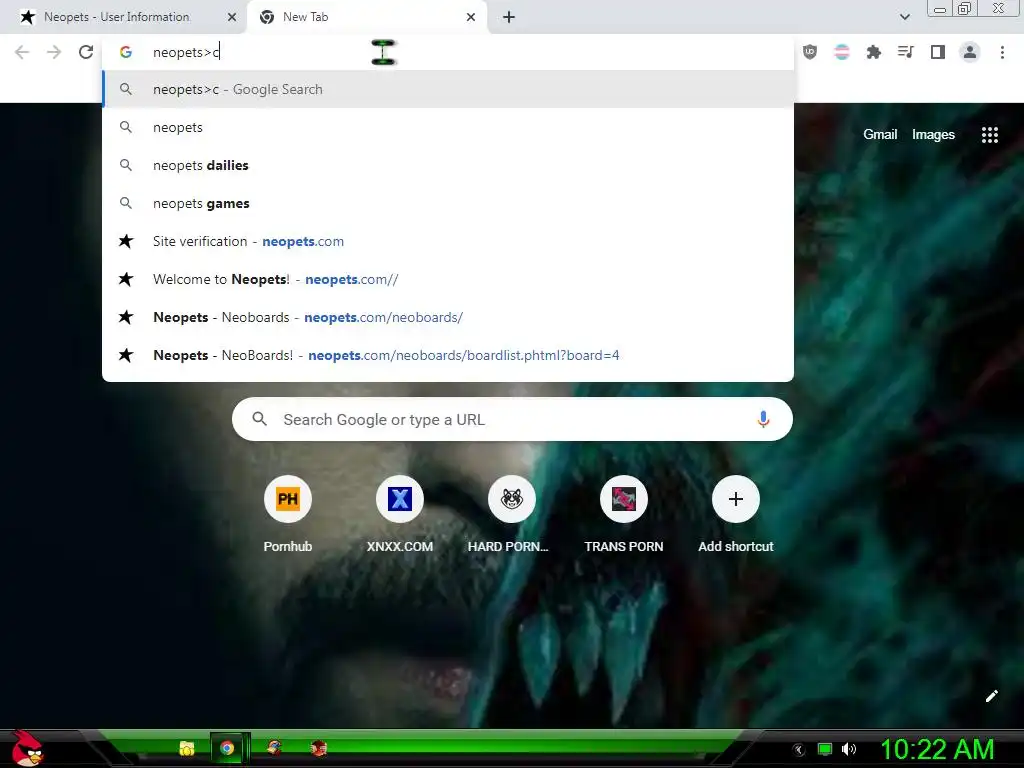The width and height of the screenshot is (1024, 768).
Task: Click the striped flag extension icon
Action: click(842, 52)
